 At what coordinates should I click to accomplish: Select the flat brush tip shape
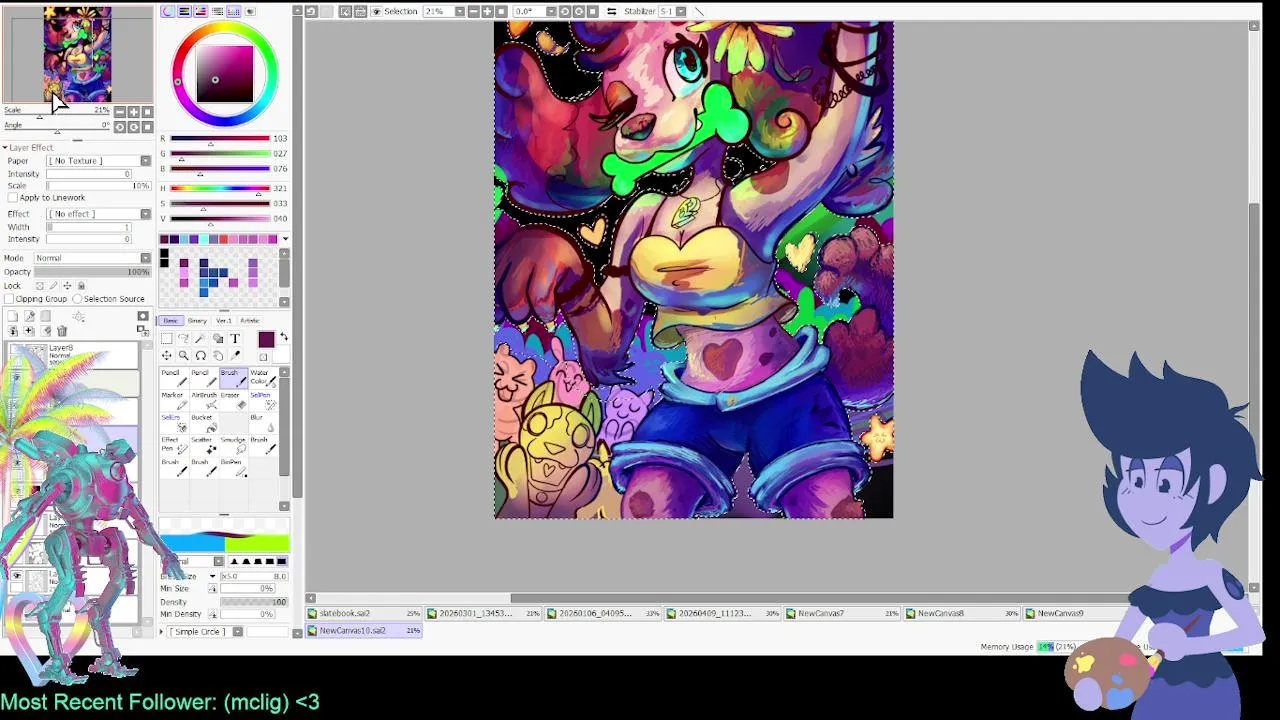tap(281, 561)
